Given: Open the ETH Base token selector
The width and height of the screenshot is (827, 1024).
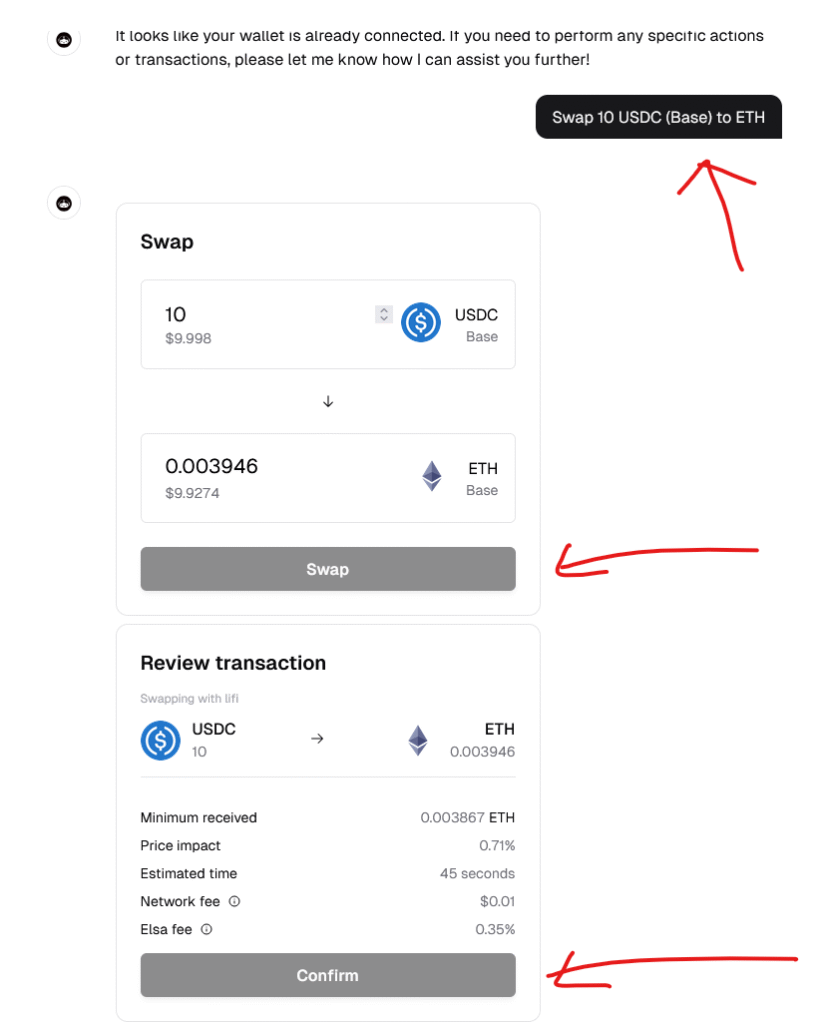Looking at the screenshot, I should [459, 478].
